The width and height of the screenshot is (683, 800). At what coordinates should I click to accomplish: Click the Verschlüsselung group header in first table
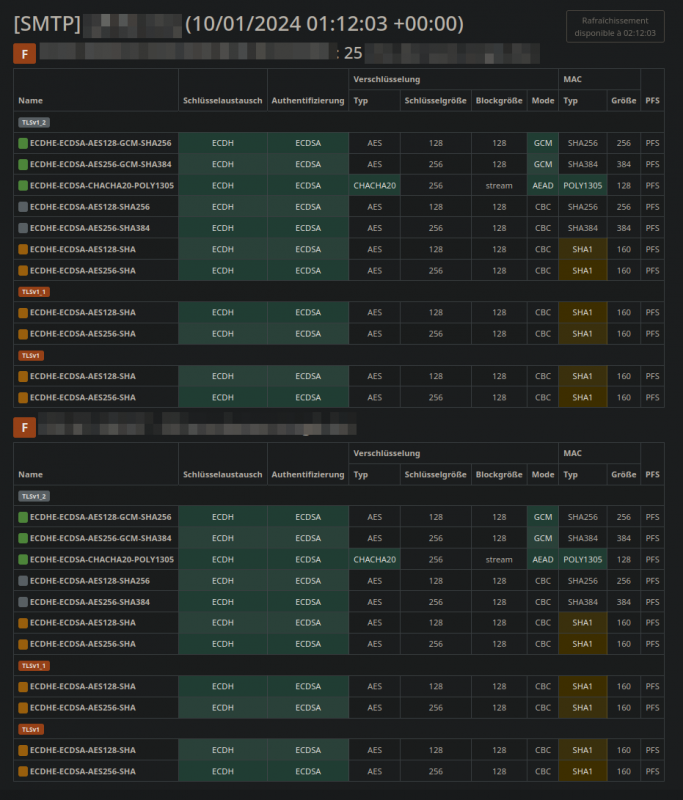pos(386,79)
